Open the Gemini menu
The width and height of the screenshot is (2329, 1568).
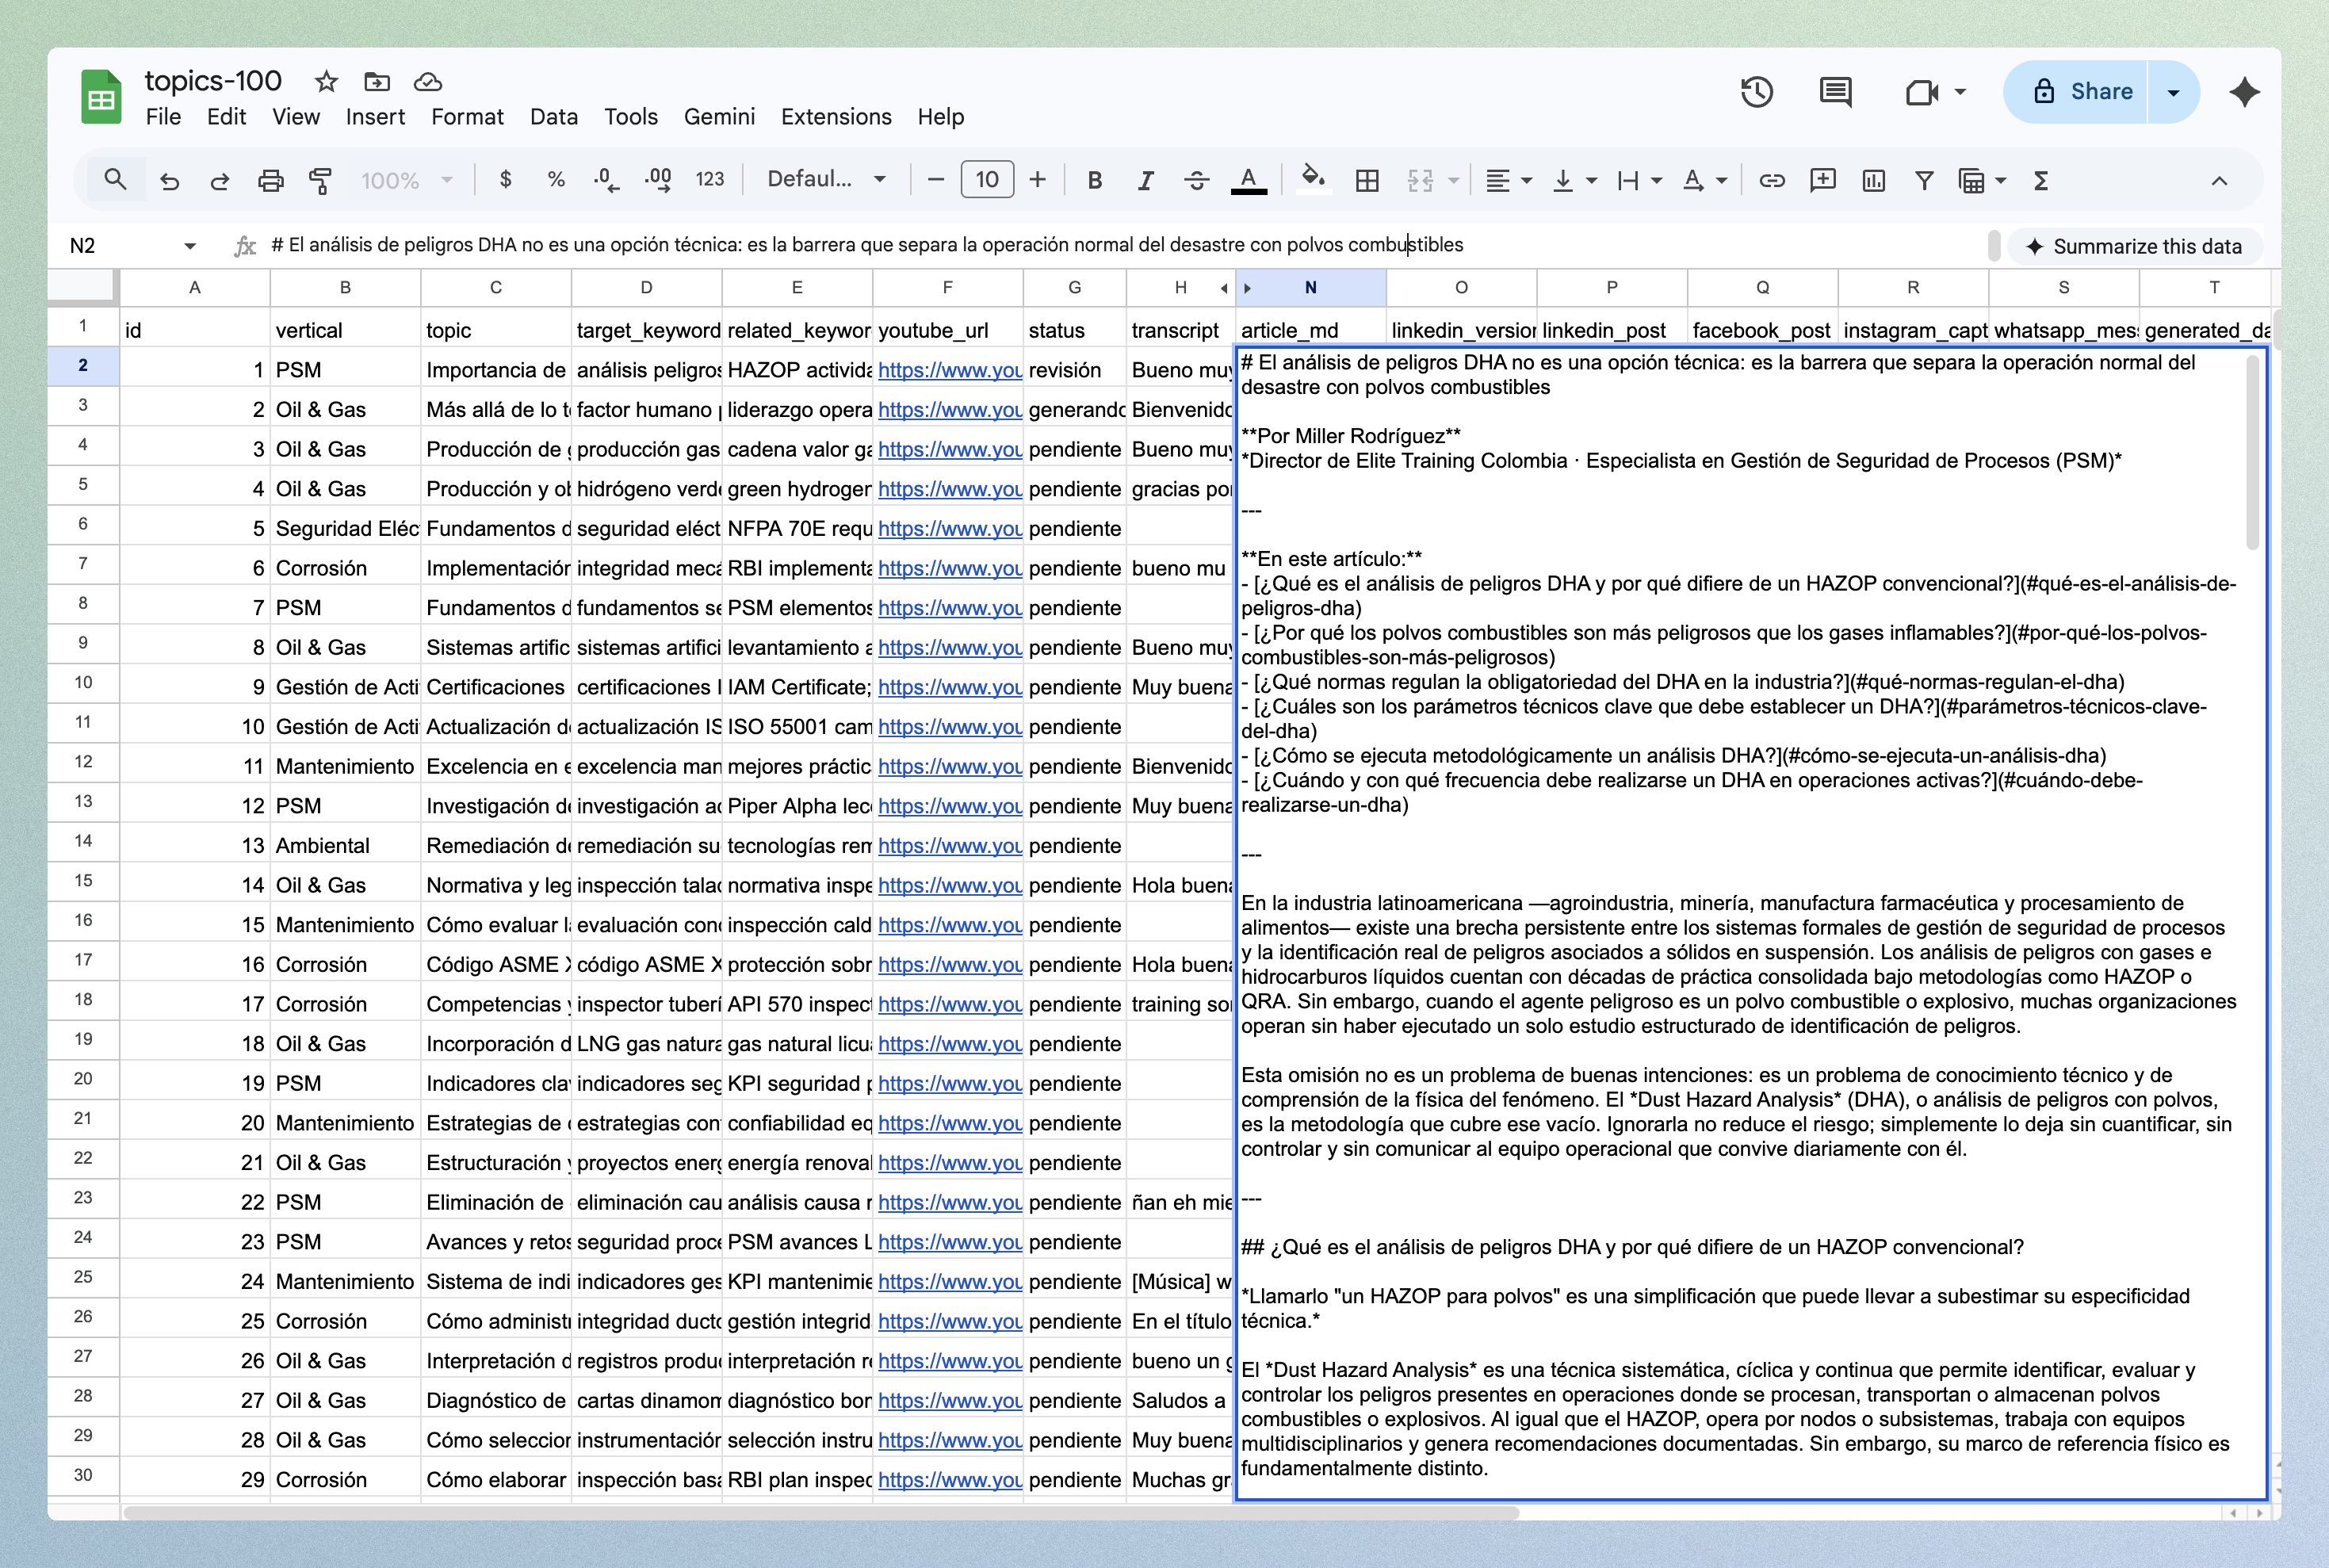[720, 117]
